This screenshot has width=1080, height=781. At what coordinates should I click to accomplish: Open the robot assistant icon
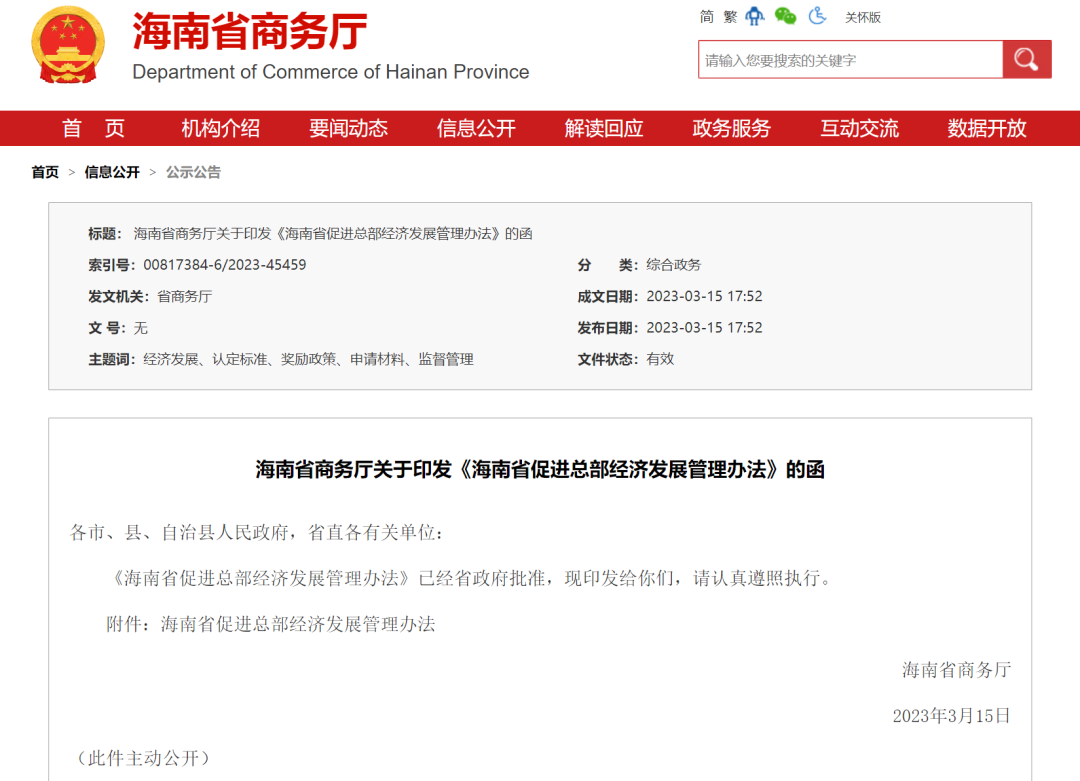(x=755, y=16)
